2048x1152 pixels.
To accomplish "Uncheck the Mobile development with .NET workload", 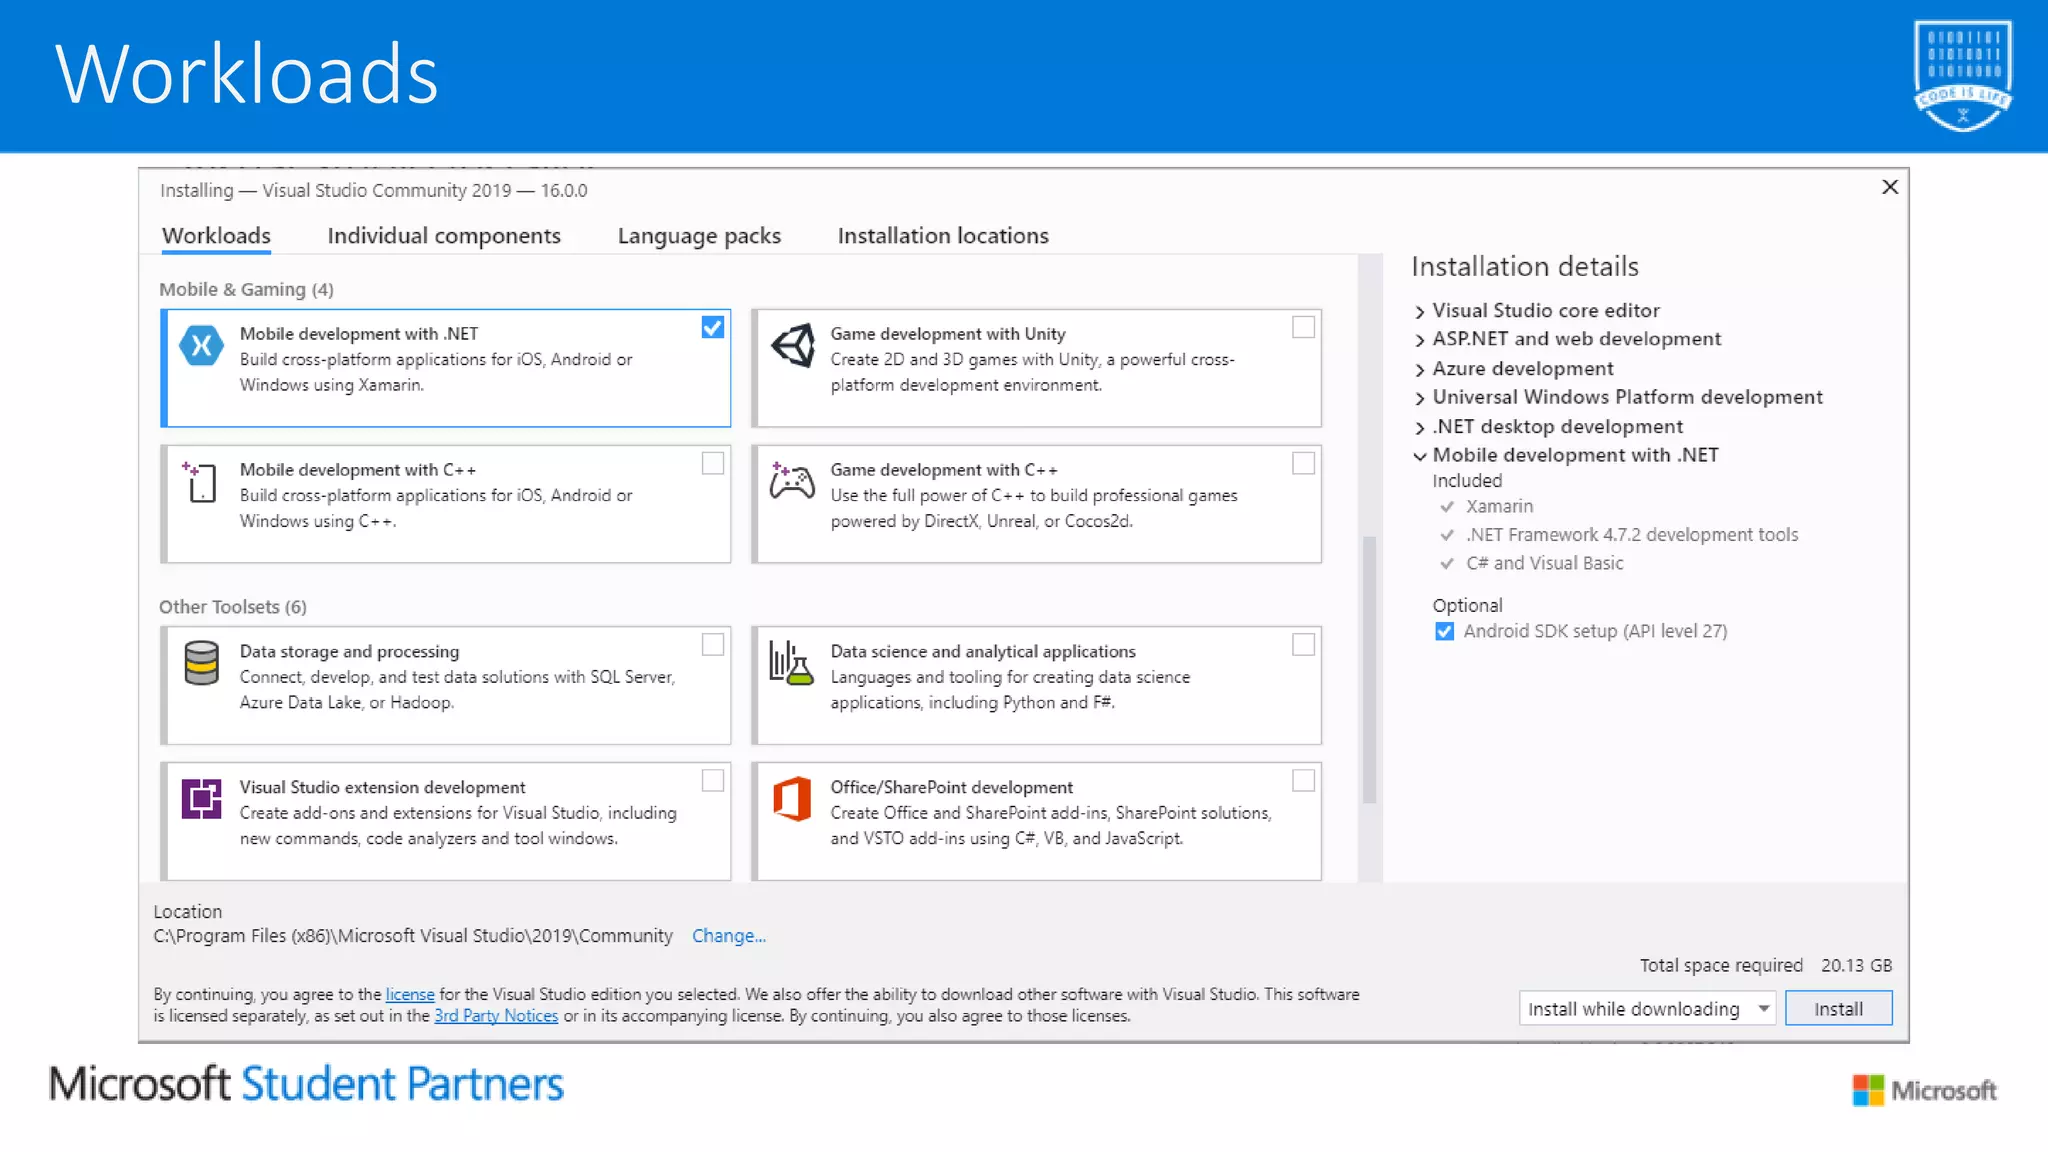I will pyautogui.click(x=712, y=328).
